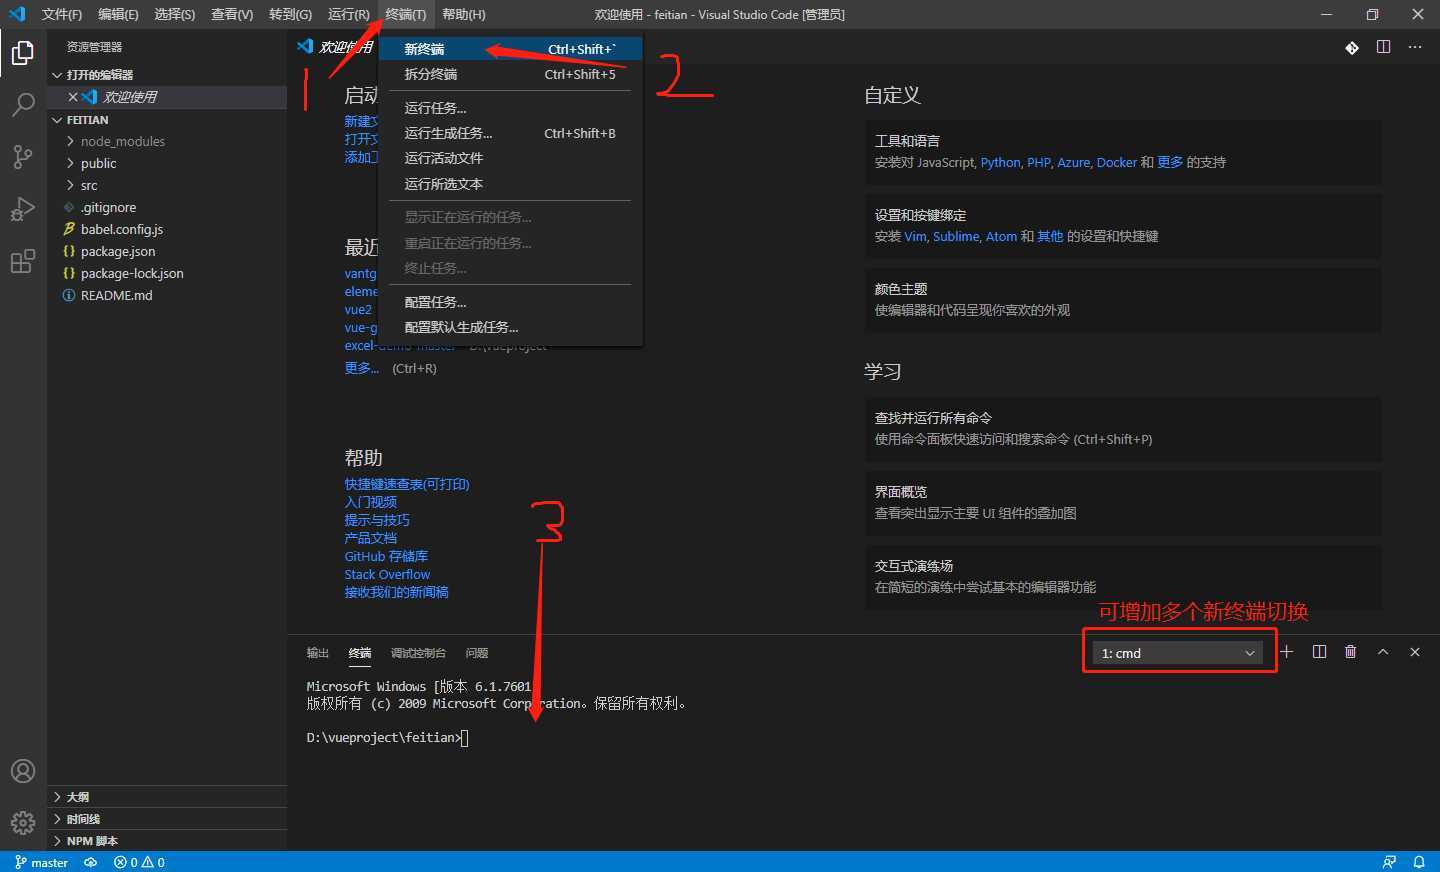The height and width of the screenshot is (872, 1440).
Task: Open the 入门视频 help link
Action: pyautogui.click(x=371, y=502)
